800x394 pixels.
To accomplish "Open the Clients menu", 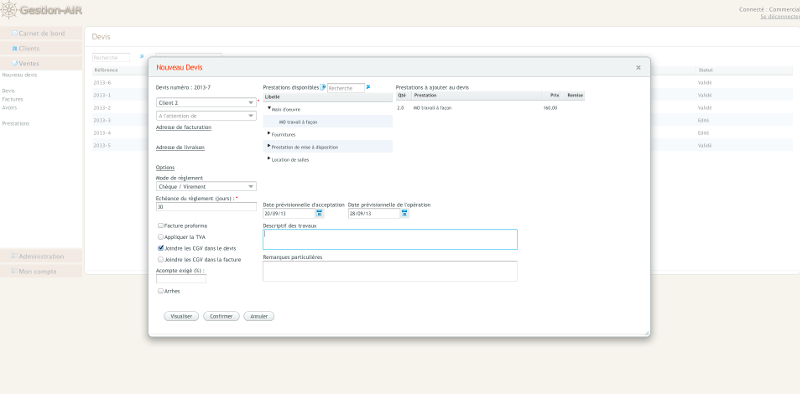I will click(41, 48).
